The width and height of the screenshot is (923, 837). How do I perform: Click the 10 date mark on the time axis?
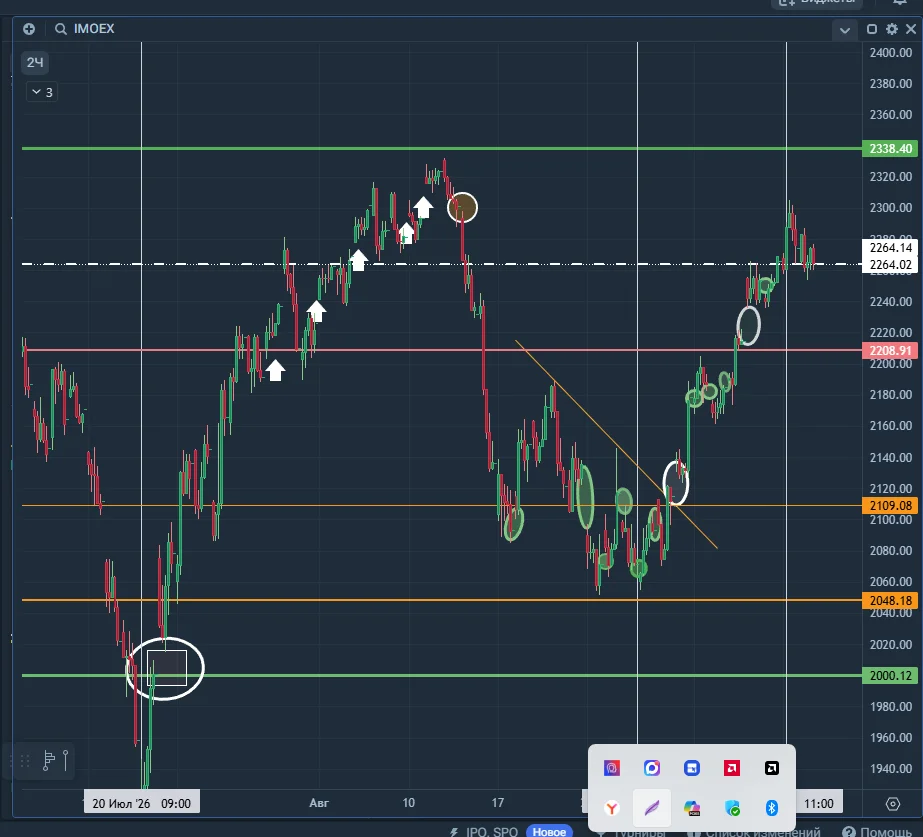tap(409, 803)
